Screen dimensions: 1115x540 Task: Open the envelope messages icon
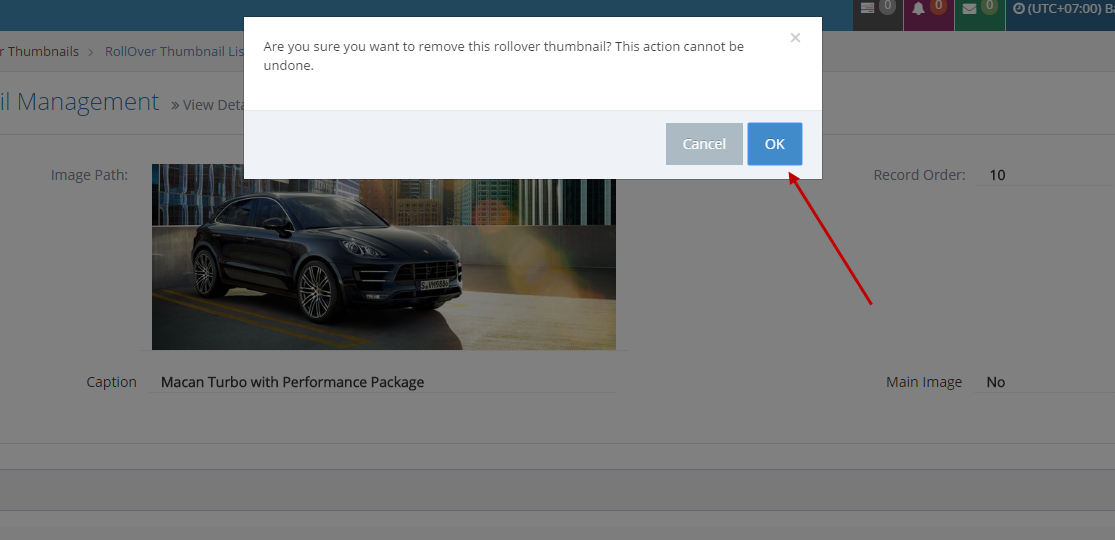tap(969, 9)
